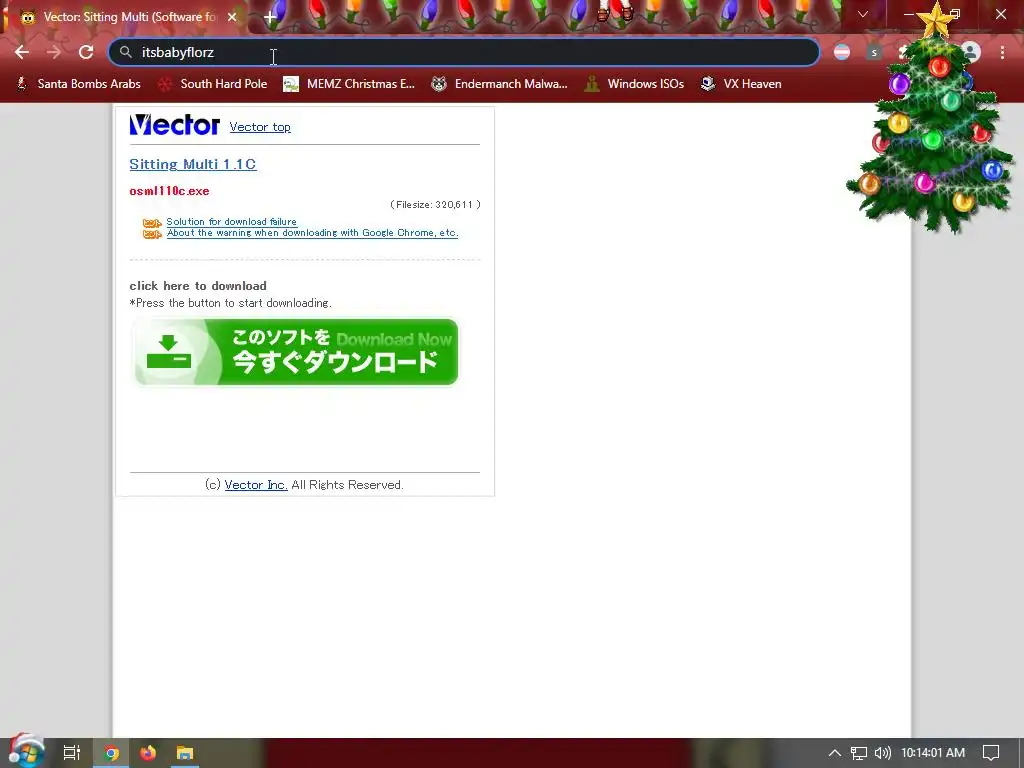Screen dimensions: 1024x768
Task: Close the Vector: Sitting Multi tab
Action: tap(232, 17)
